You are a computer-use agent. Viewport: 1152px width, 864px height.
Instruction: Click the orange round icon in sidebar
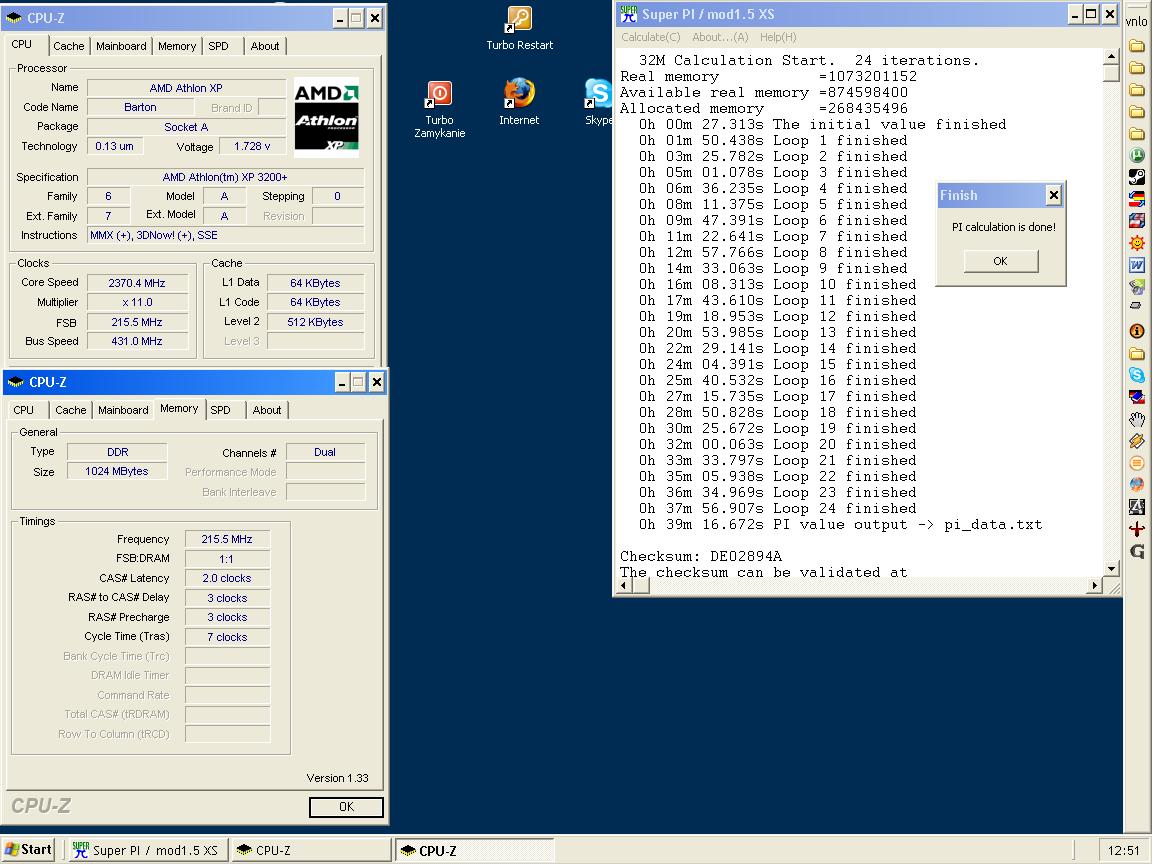1137,463
